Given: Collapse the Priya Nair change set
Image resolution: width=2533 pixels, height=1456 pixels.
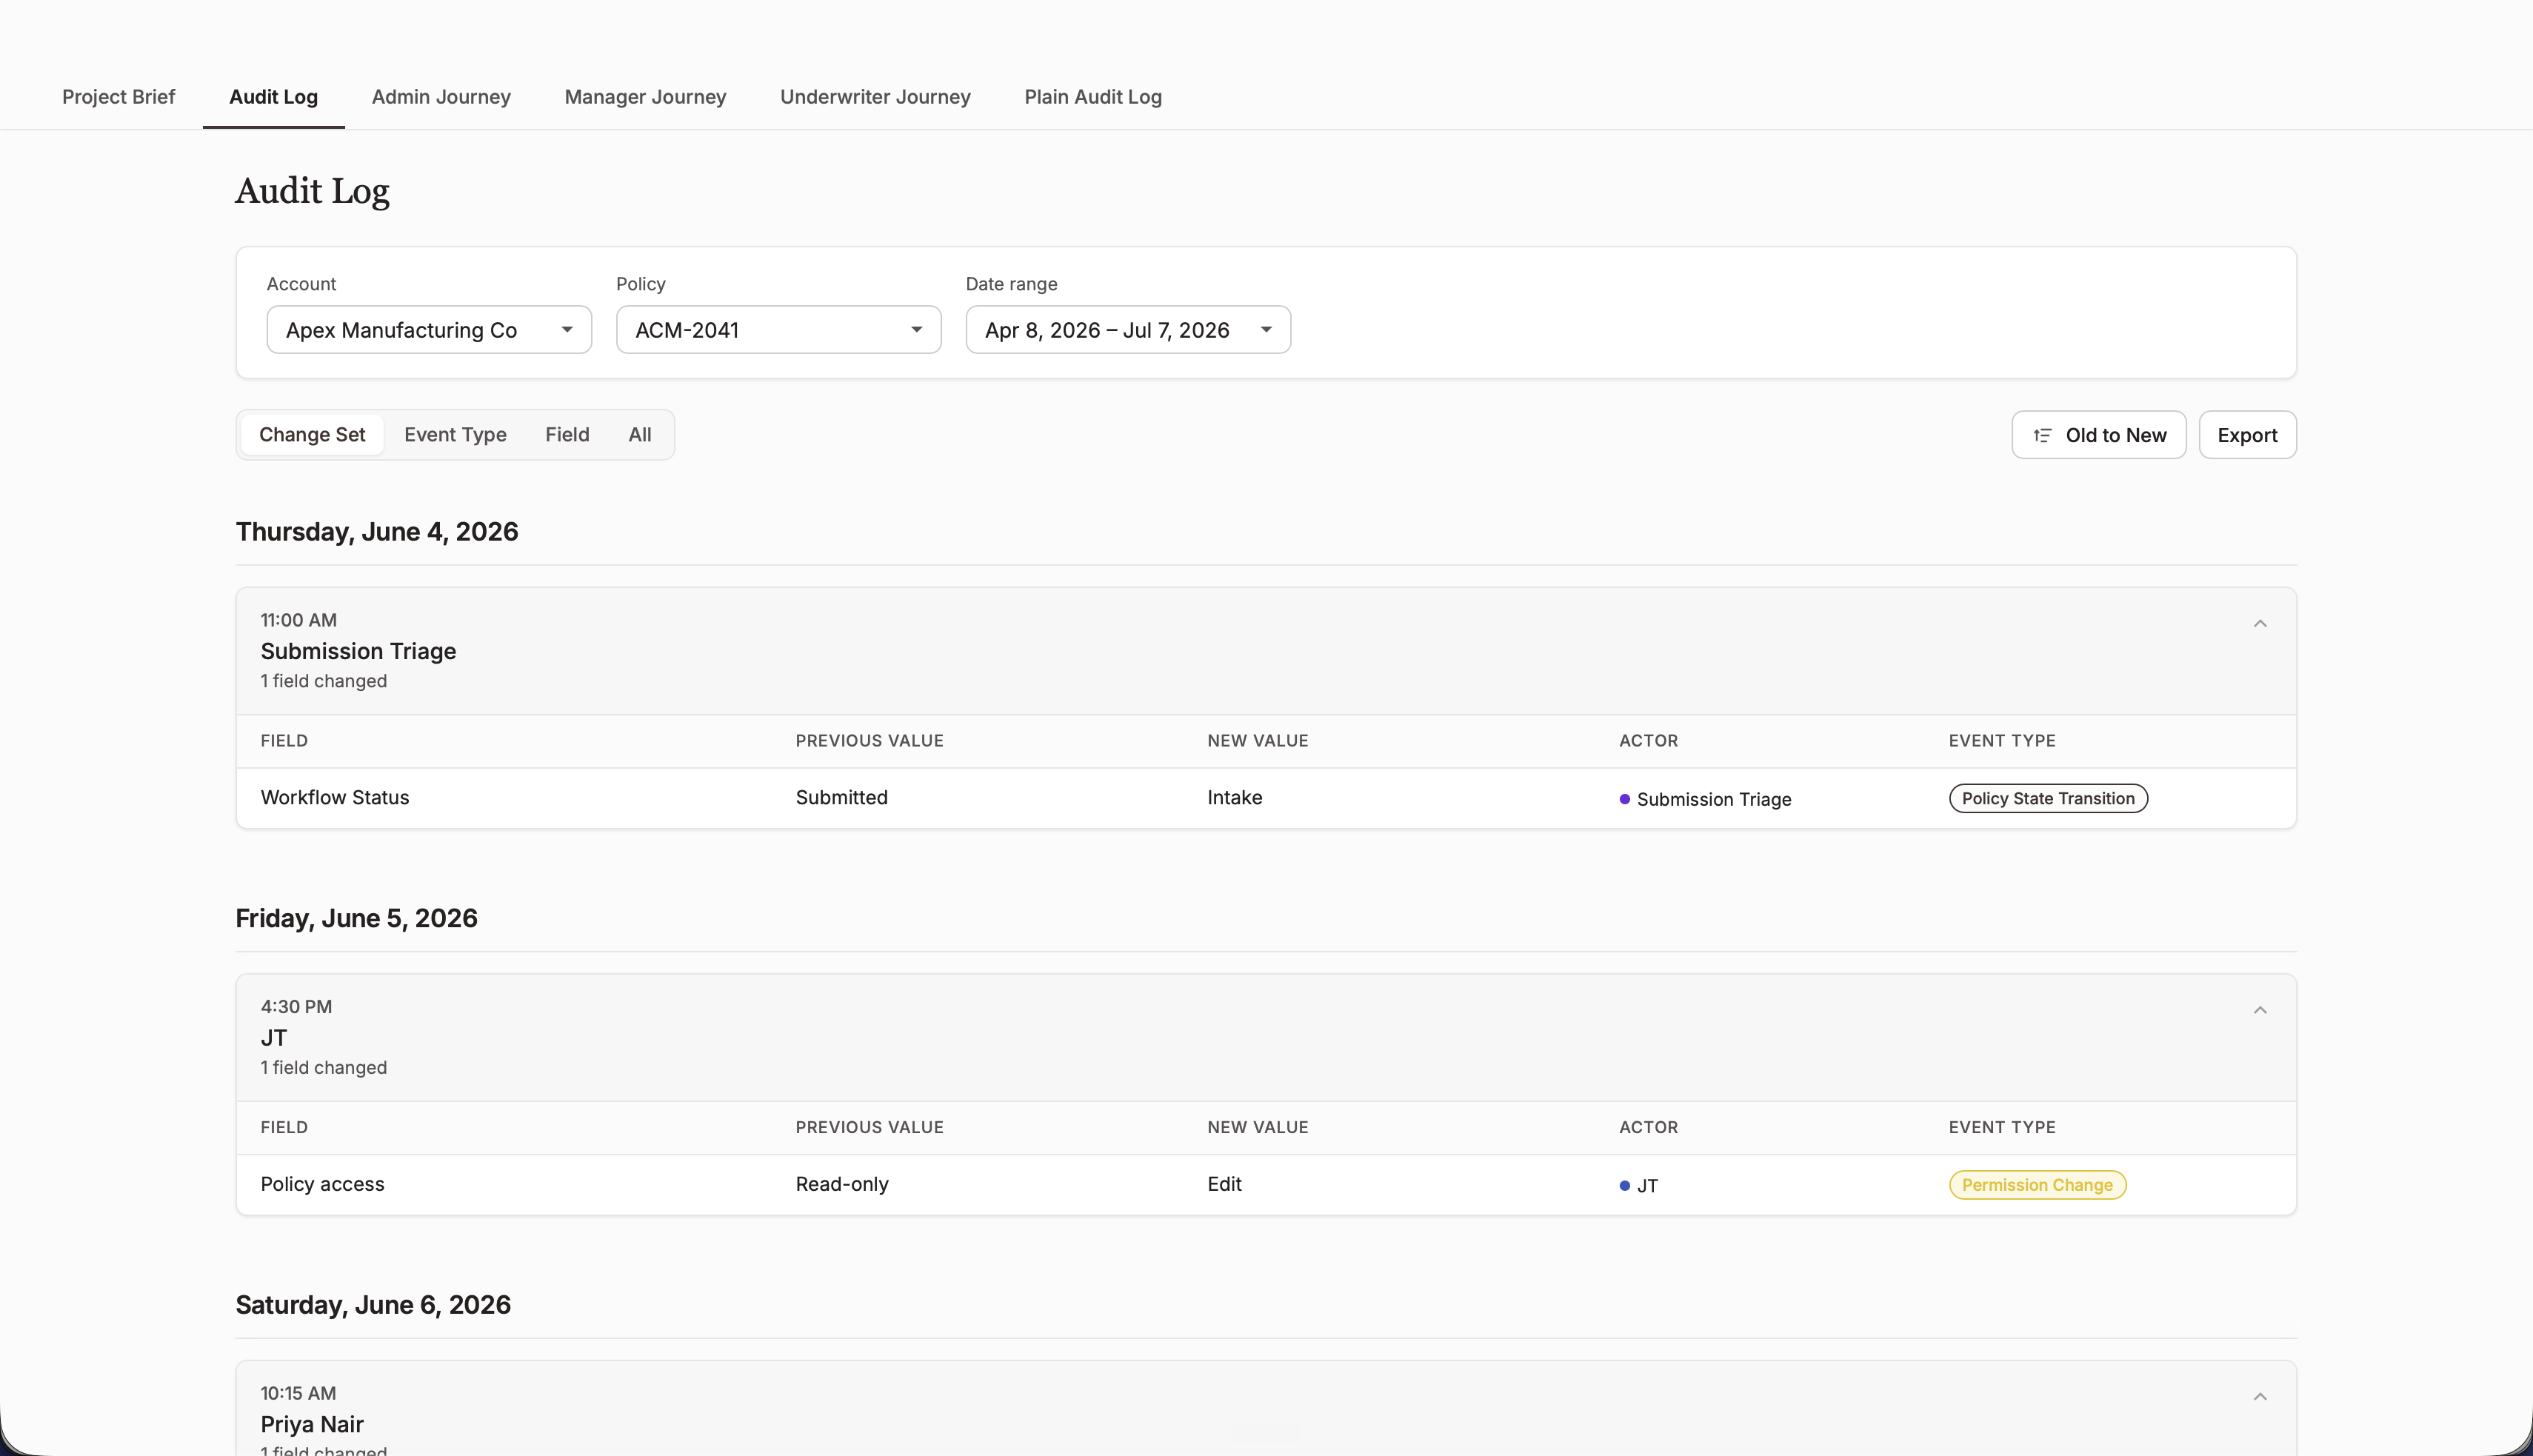Looking at the screenshot, I should coord(2259,1397).
